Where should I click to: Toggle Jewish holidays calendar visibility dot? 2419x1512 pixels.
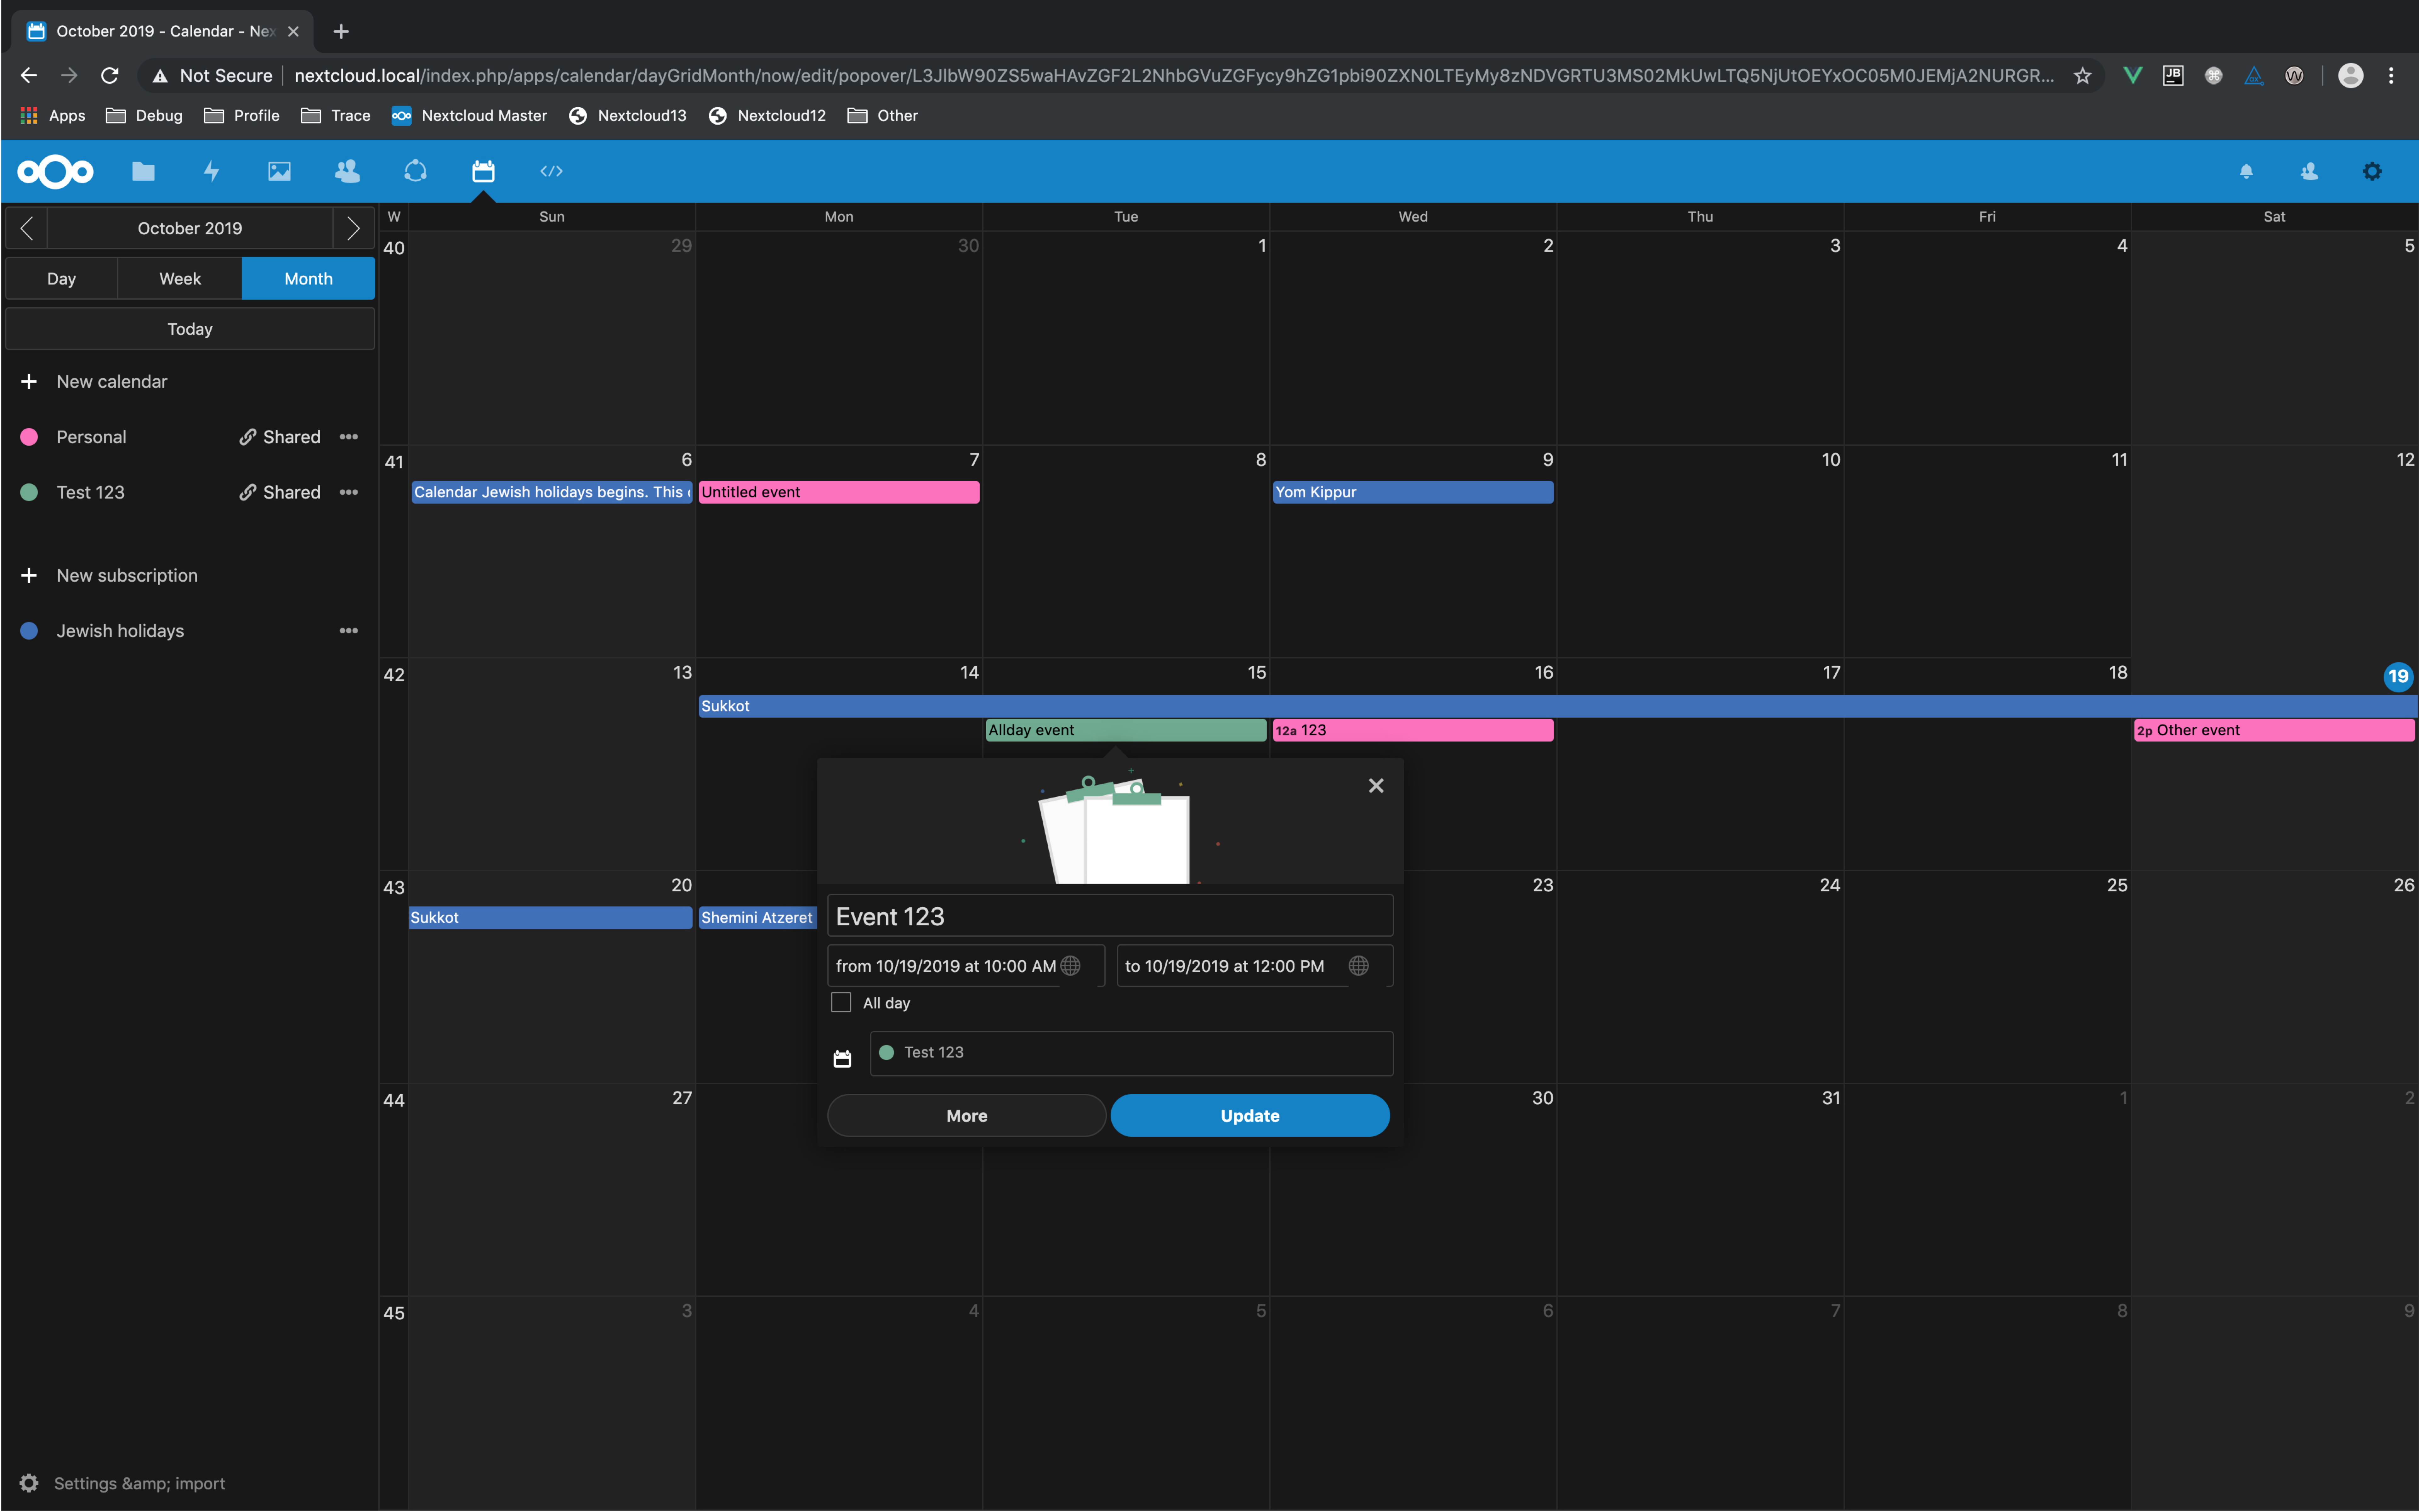29,631
